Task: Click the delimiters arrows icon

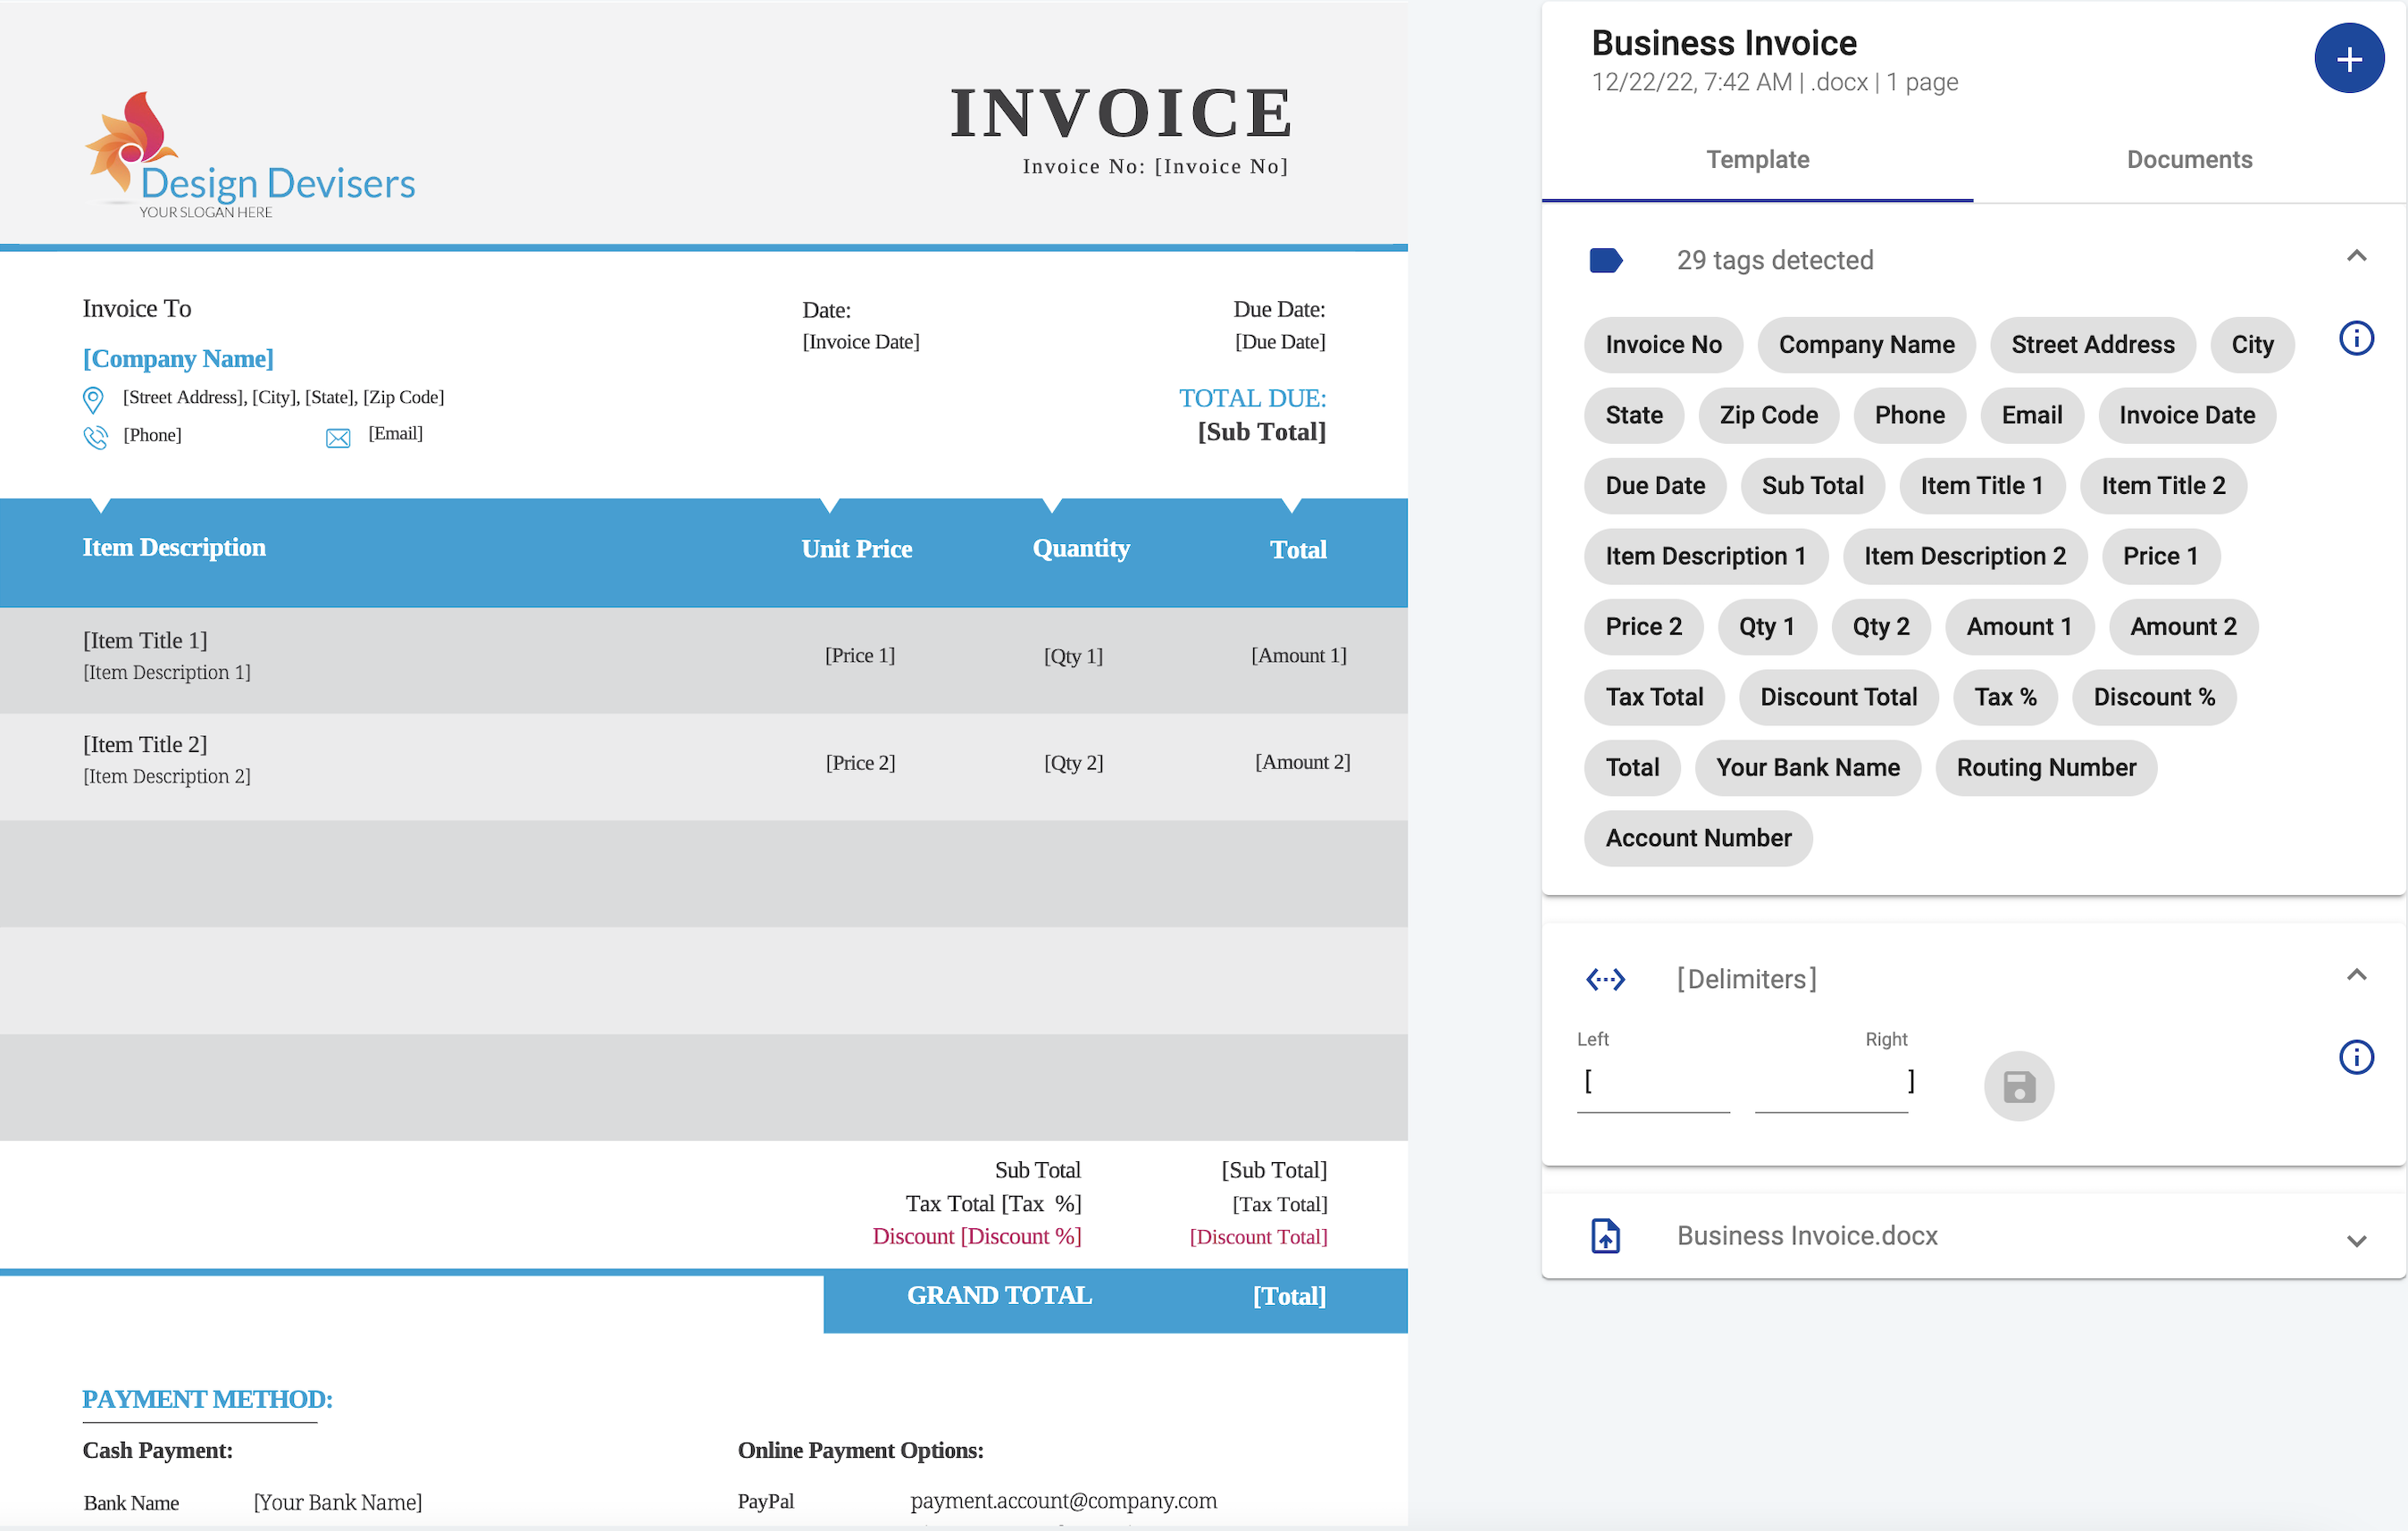Action: click(x=1606, y=979)
